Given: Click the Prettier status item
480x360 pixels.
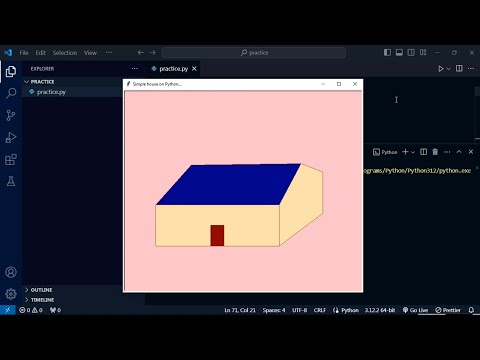Looking at the screenshot, I should 448,310.
